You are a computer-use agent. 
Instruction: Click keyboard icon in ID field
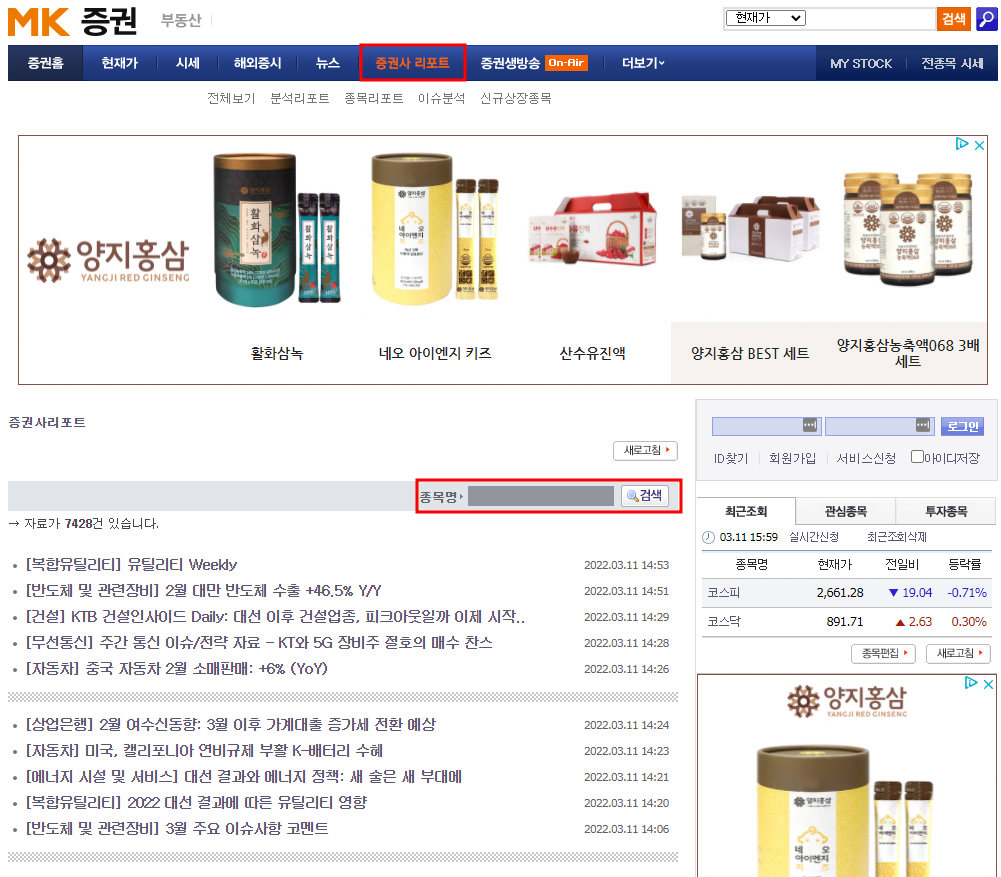pyautogui.click(x=809, y=425)
